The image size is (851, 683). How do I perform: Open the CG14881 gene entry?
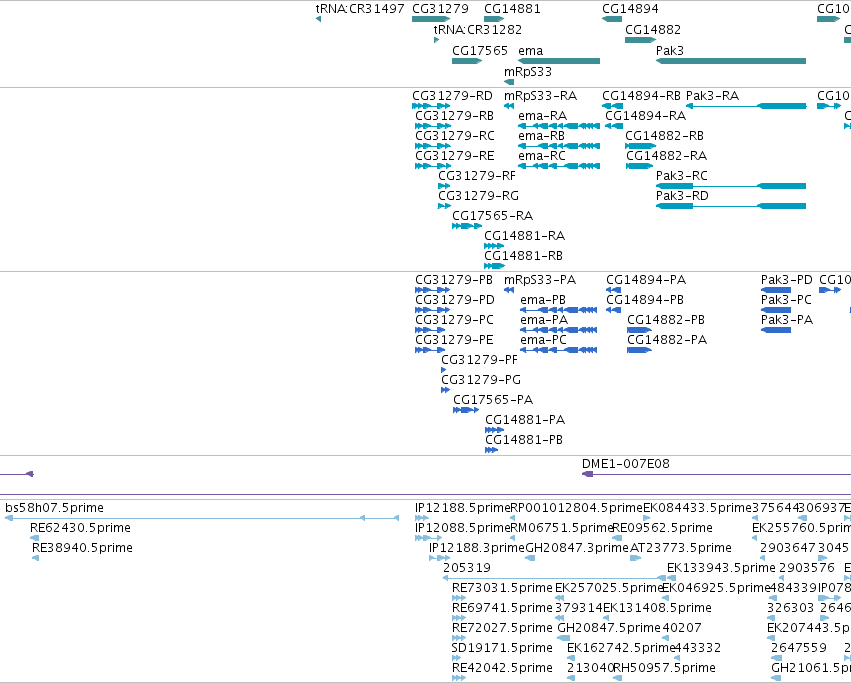click(512, 9)
